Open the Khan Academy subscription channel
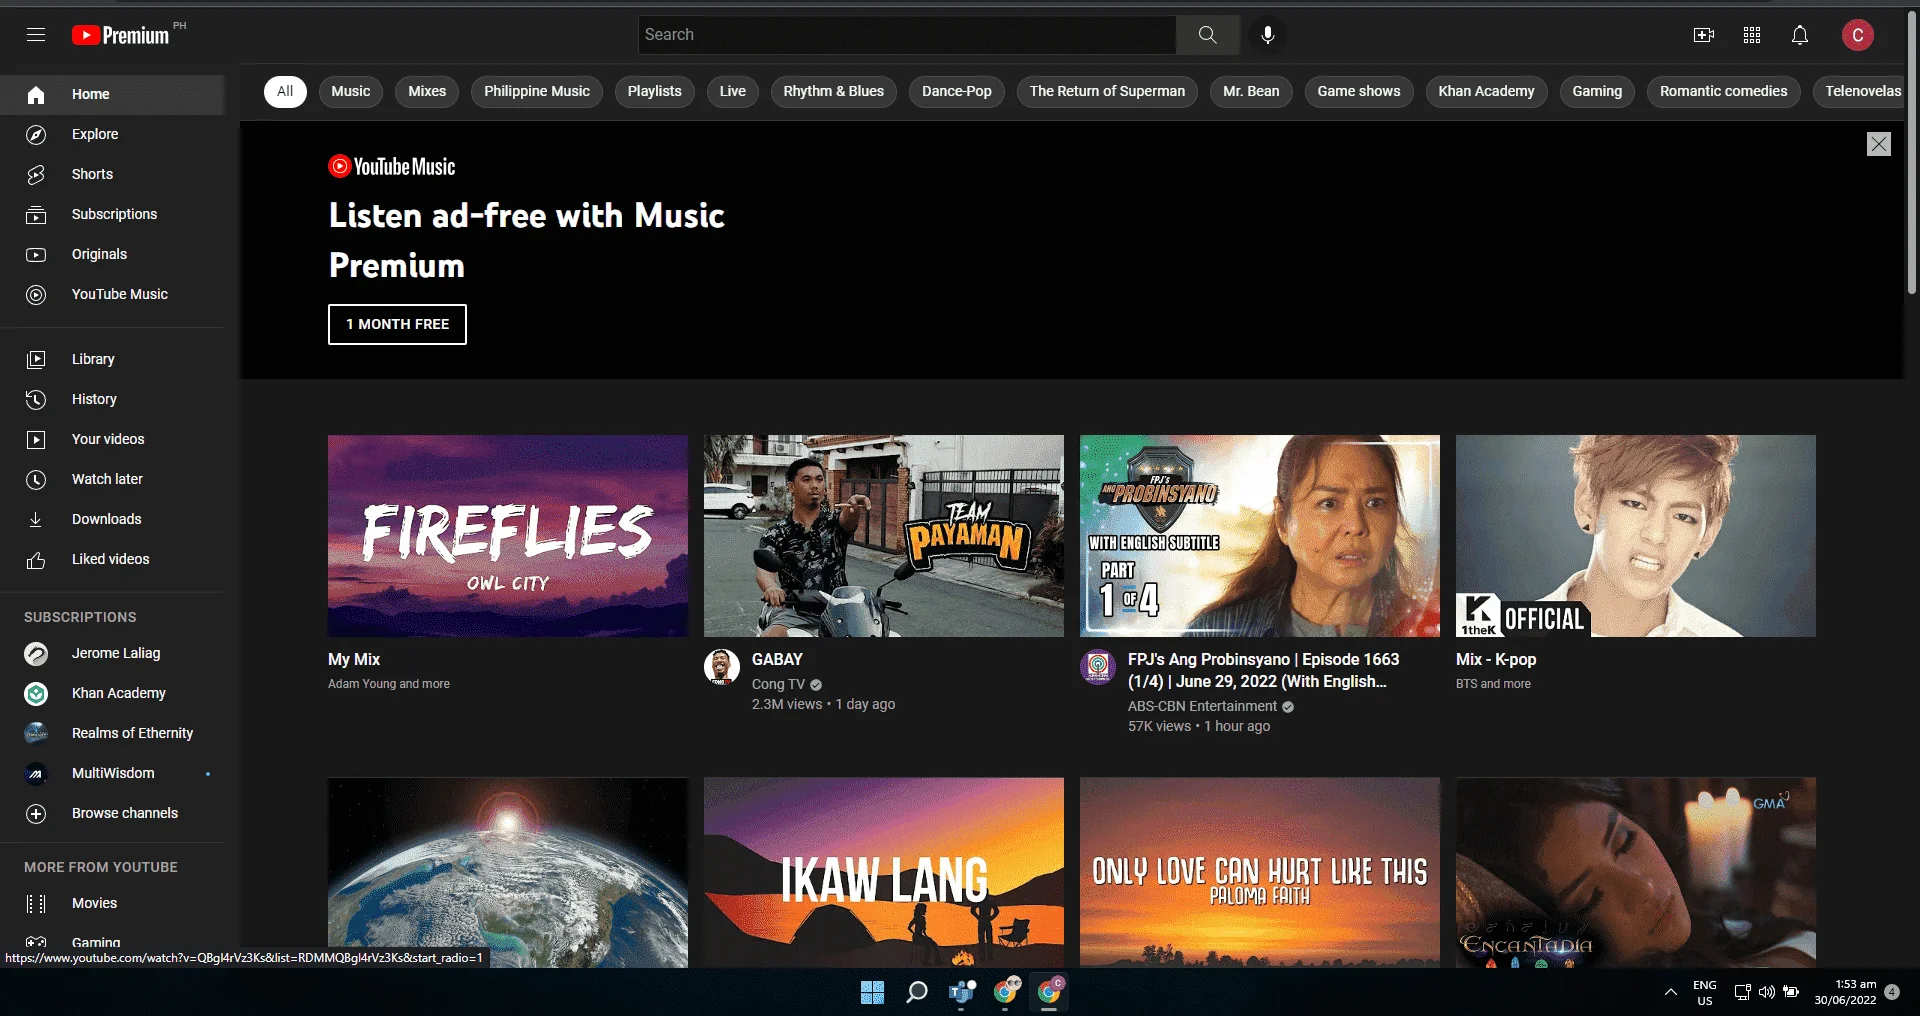 (x=112, y=693)
